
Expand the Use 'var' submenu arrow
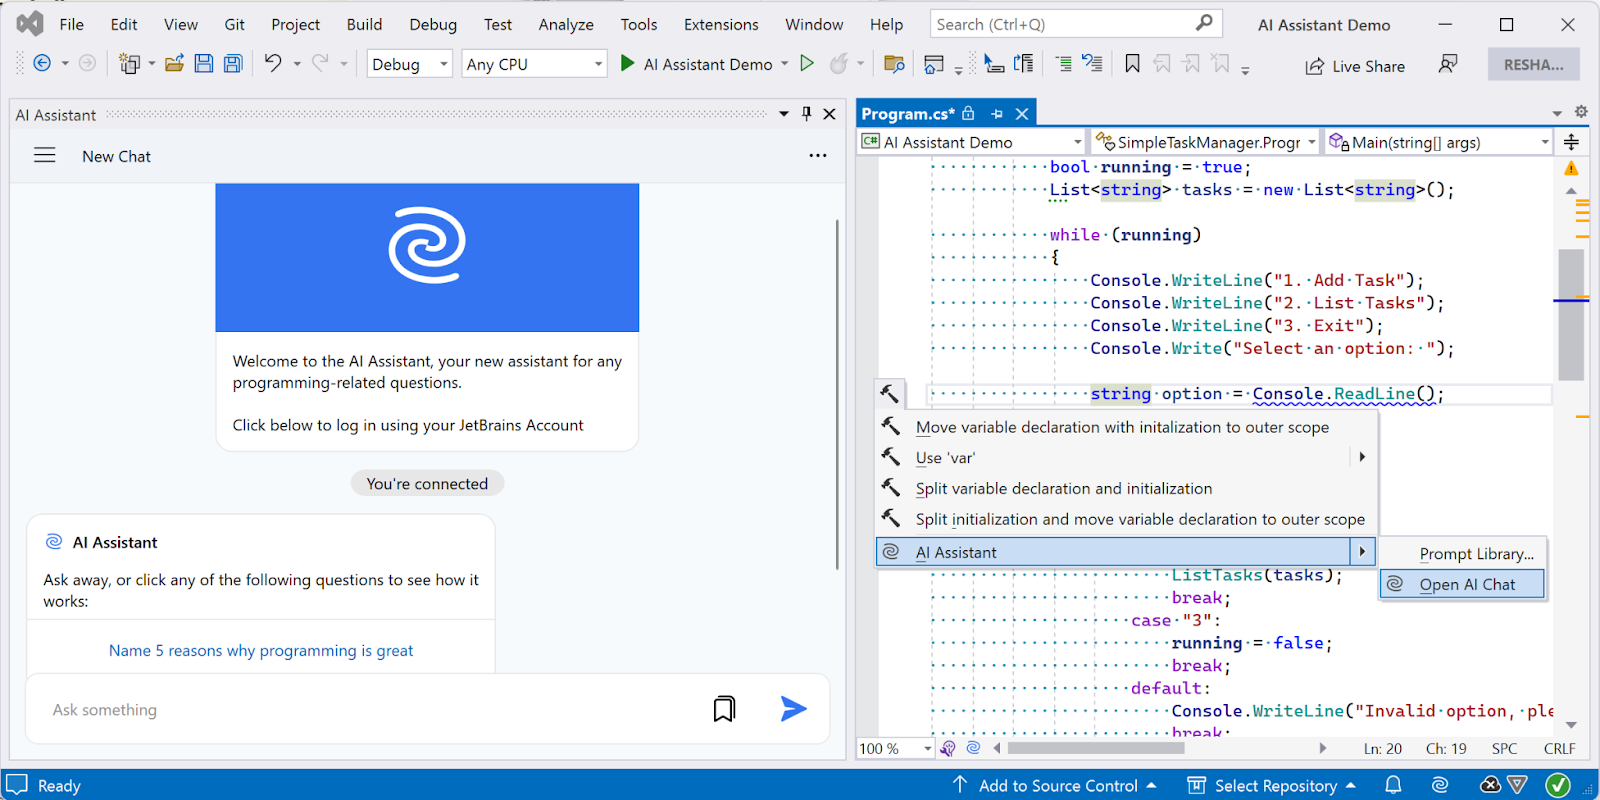[x=1362, y=457]
